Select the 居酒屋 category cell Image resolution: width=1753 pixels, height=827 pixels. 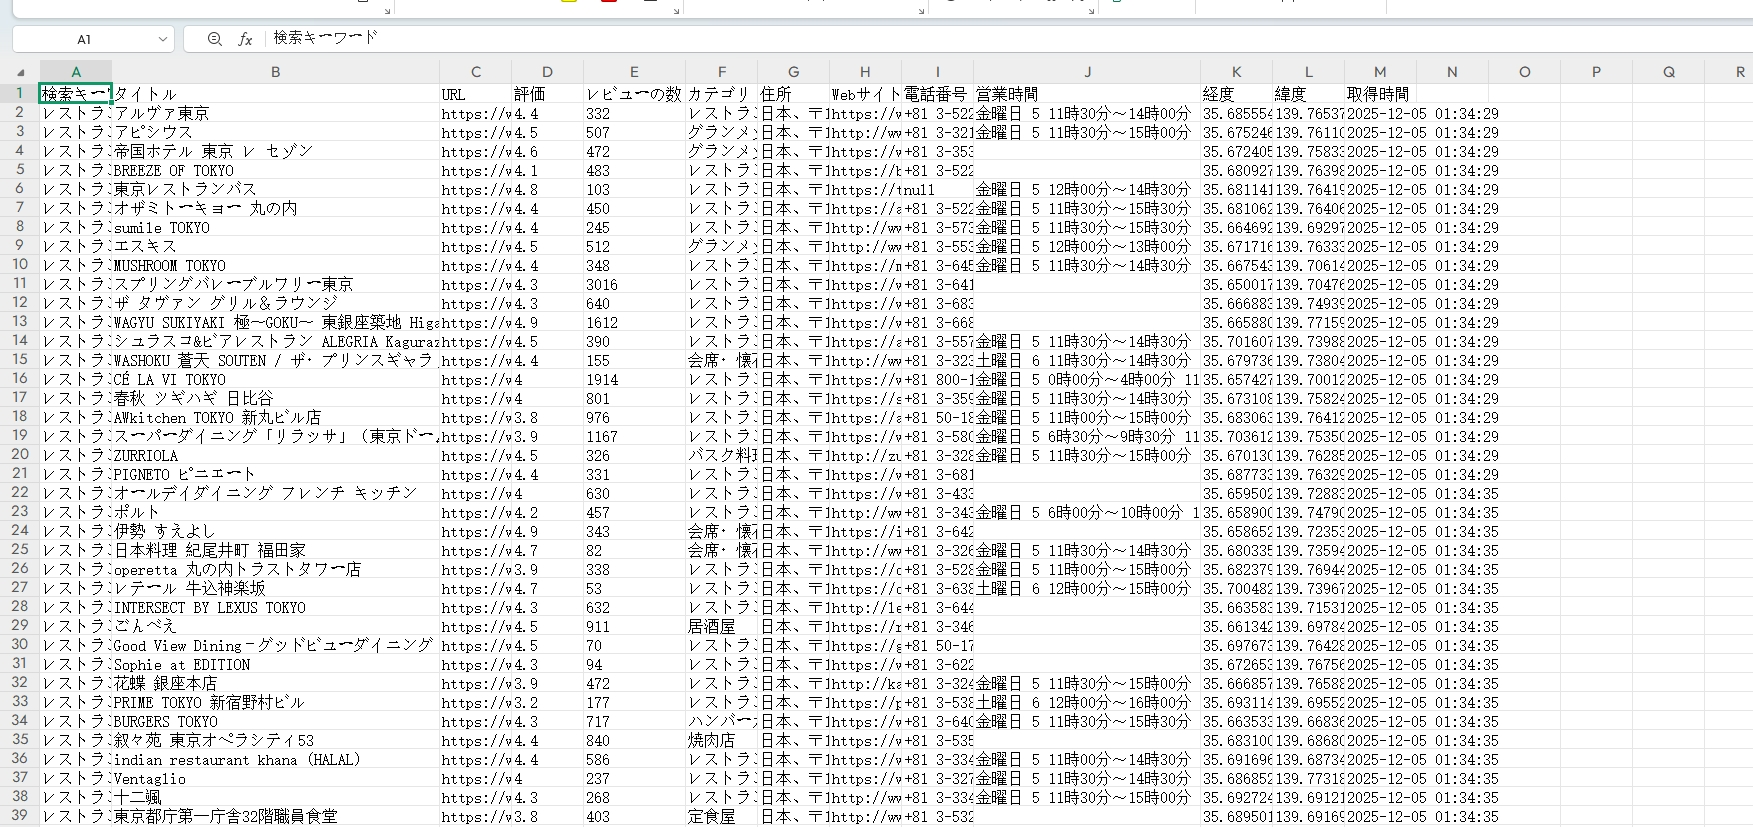[x=721, y=626]
